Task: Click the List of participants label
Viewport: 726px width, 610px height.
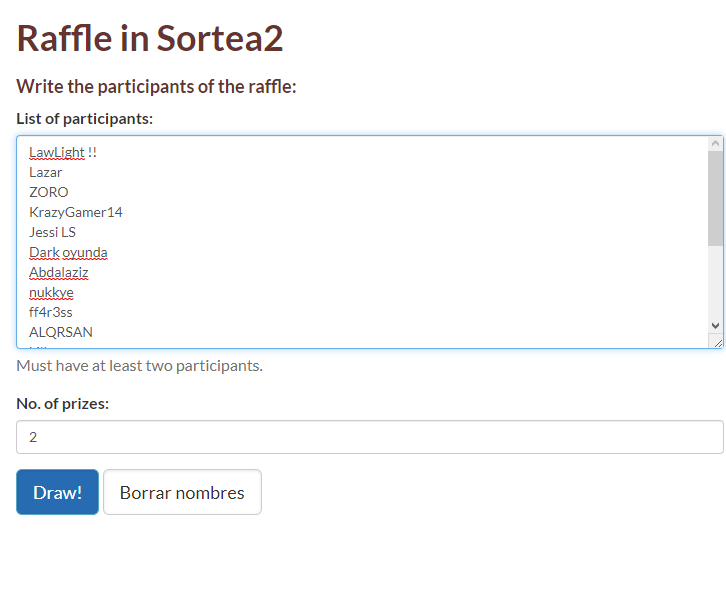Action: pos(85,119)
